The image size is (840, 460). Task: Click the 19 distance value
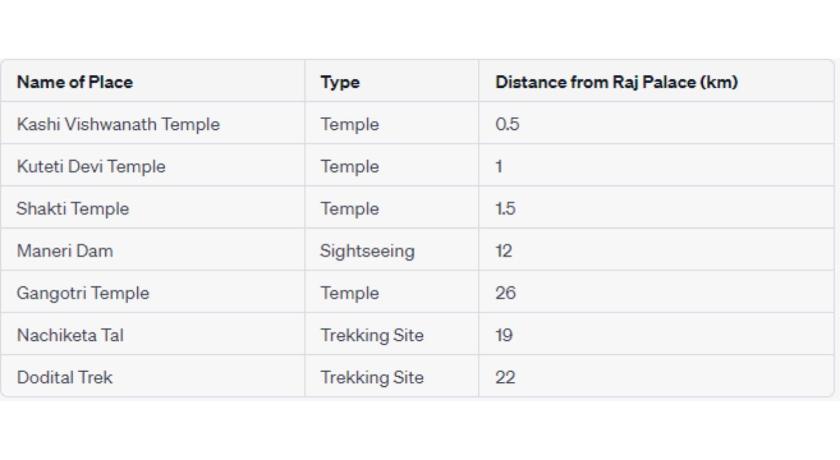(x=504, y=335)
